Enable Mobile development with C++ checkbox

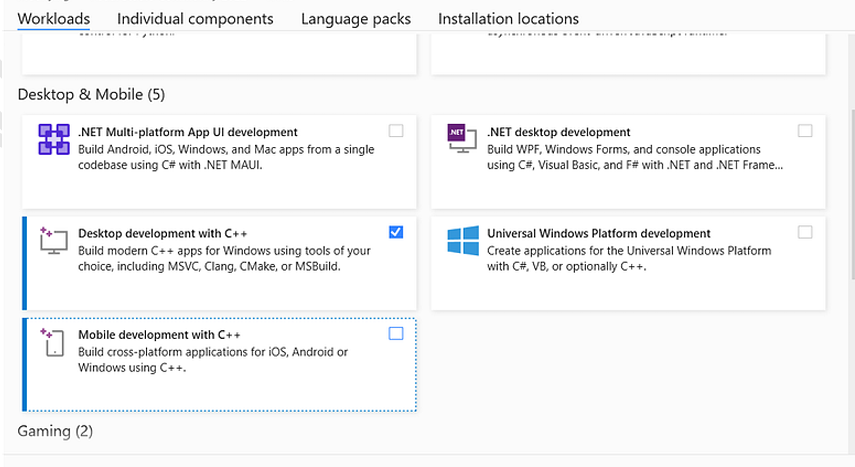396,333
